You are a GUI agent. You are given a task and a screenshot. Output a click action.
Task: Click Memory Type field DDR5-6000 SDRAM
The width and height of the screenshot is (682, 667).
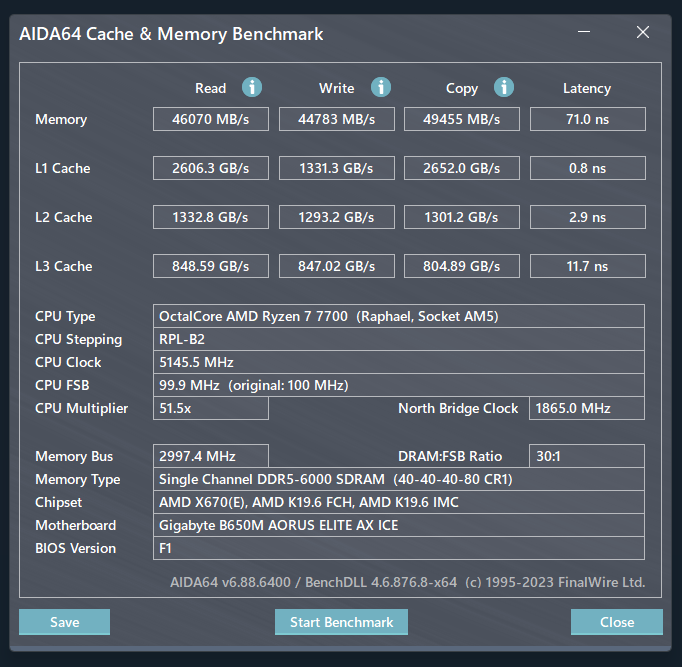coord(399,479)
